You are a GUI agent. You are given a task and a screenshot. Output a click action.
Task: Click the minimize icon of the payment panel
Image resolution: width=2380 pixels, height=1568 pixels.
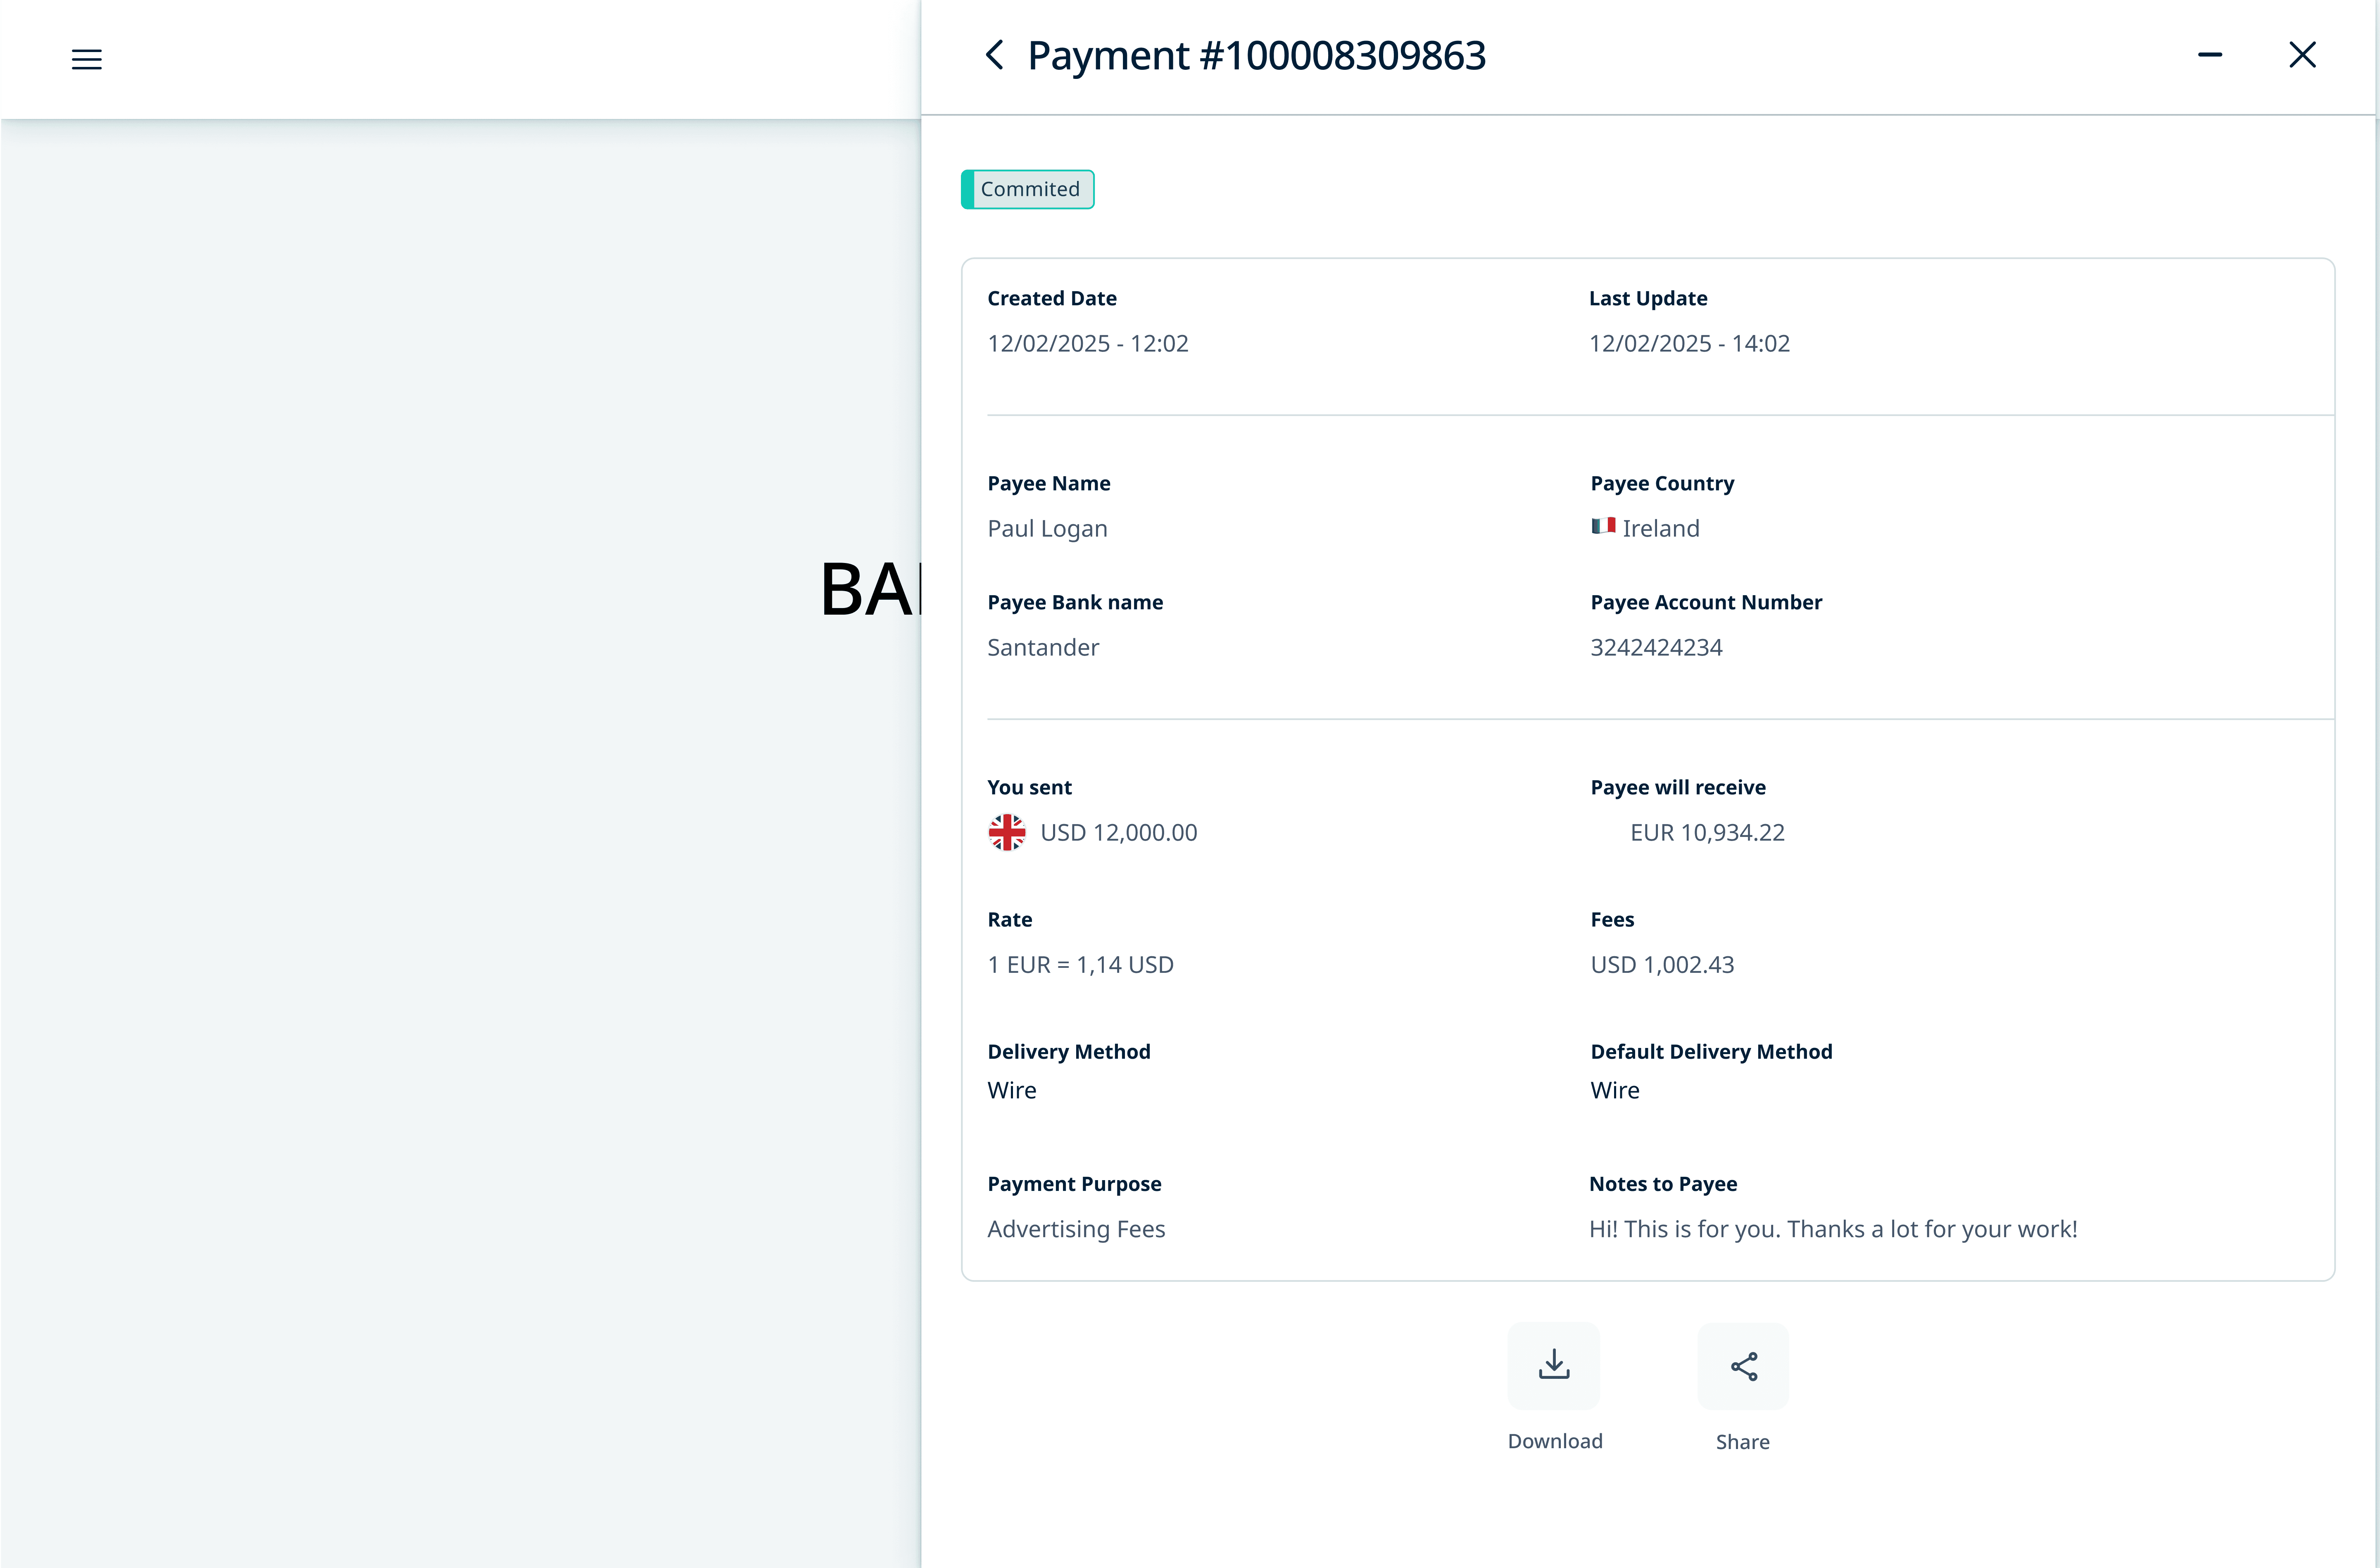2210,55
